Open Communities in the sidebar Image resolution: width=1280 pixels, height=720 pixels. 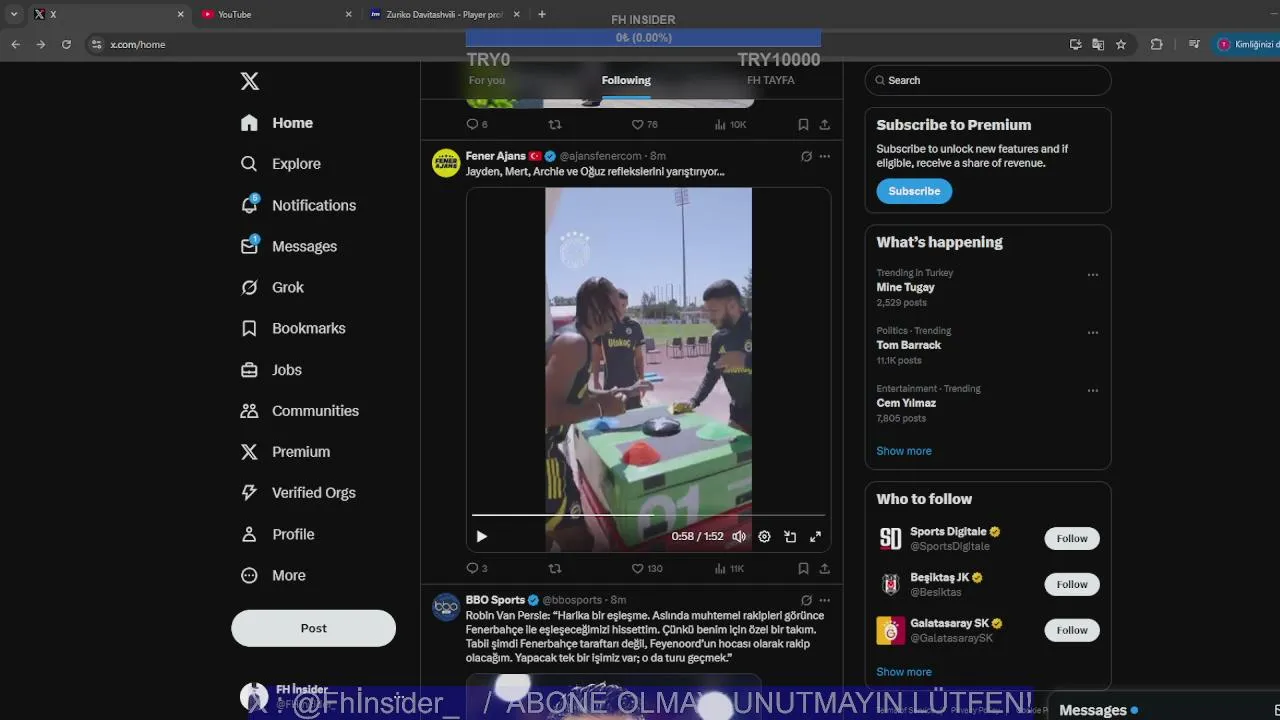[300, 411]
